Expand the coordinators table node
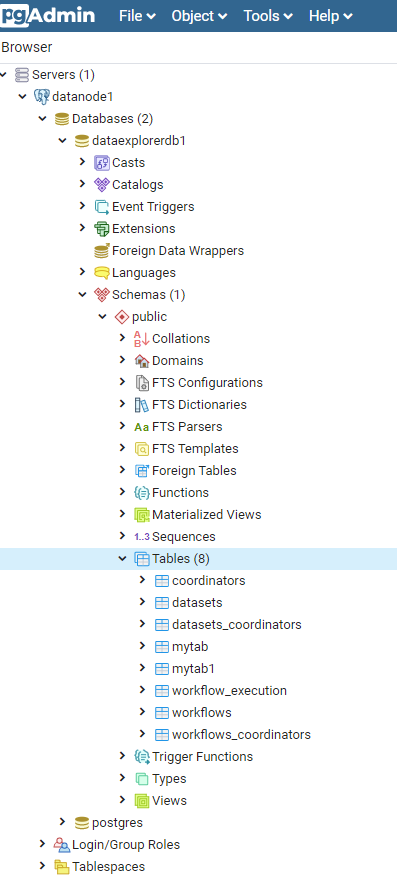The height and width of the screenshot is (879, 397). (143, 580)
